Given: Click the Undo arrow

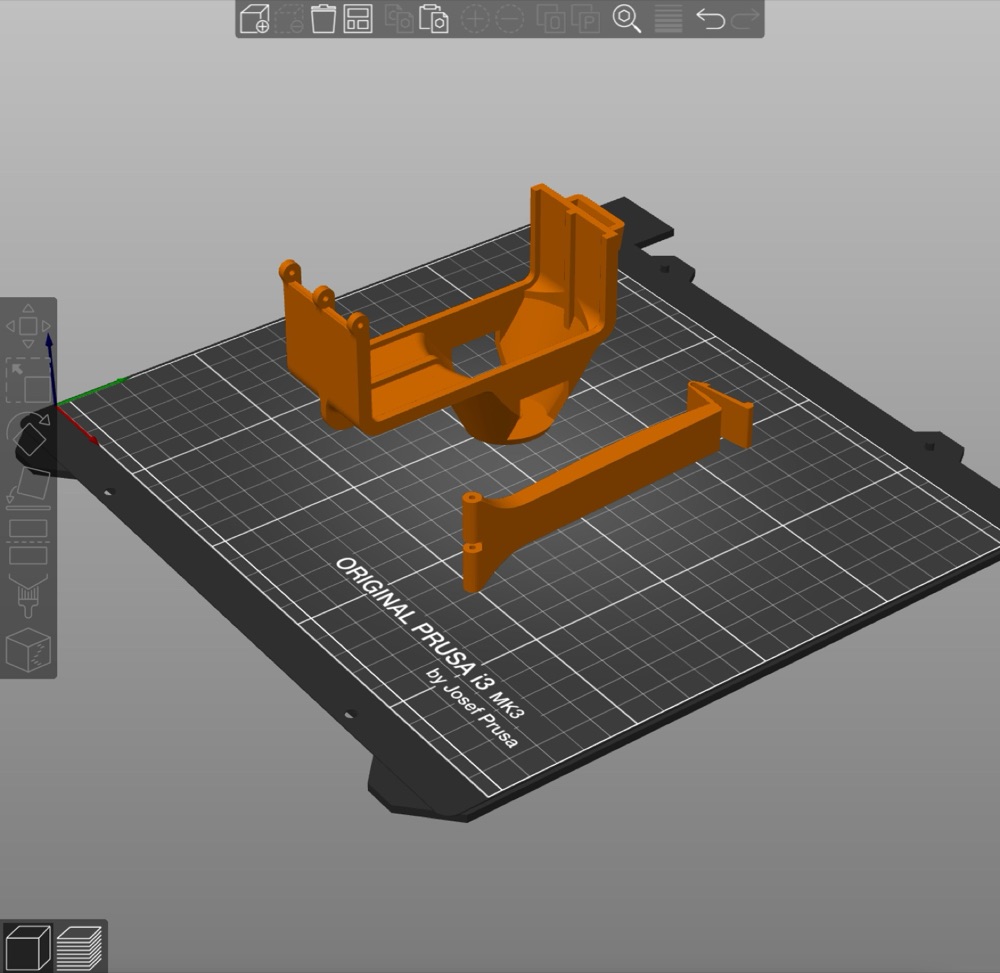Looking at the screenshot, I should [710, 18].
